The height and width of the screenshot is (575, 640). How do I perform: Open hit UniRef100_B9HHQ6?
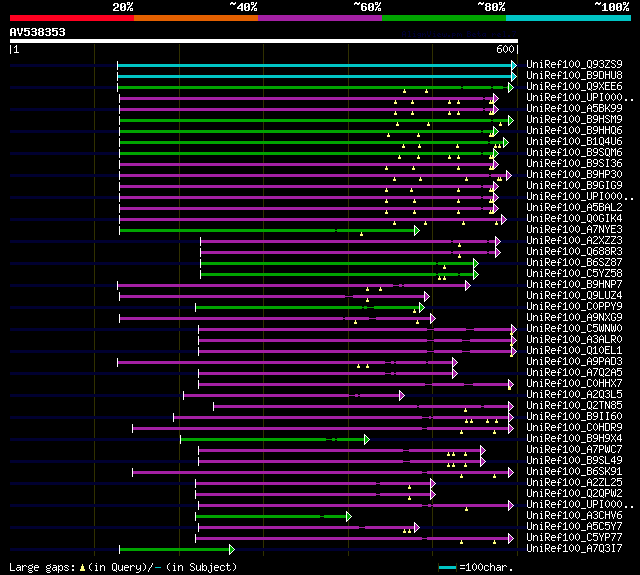(574, 131)
